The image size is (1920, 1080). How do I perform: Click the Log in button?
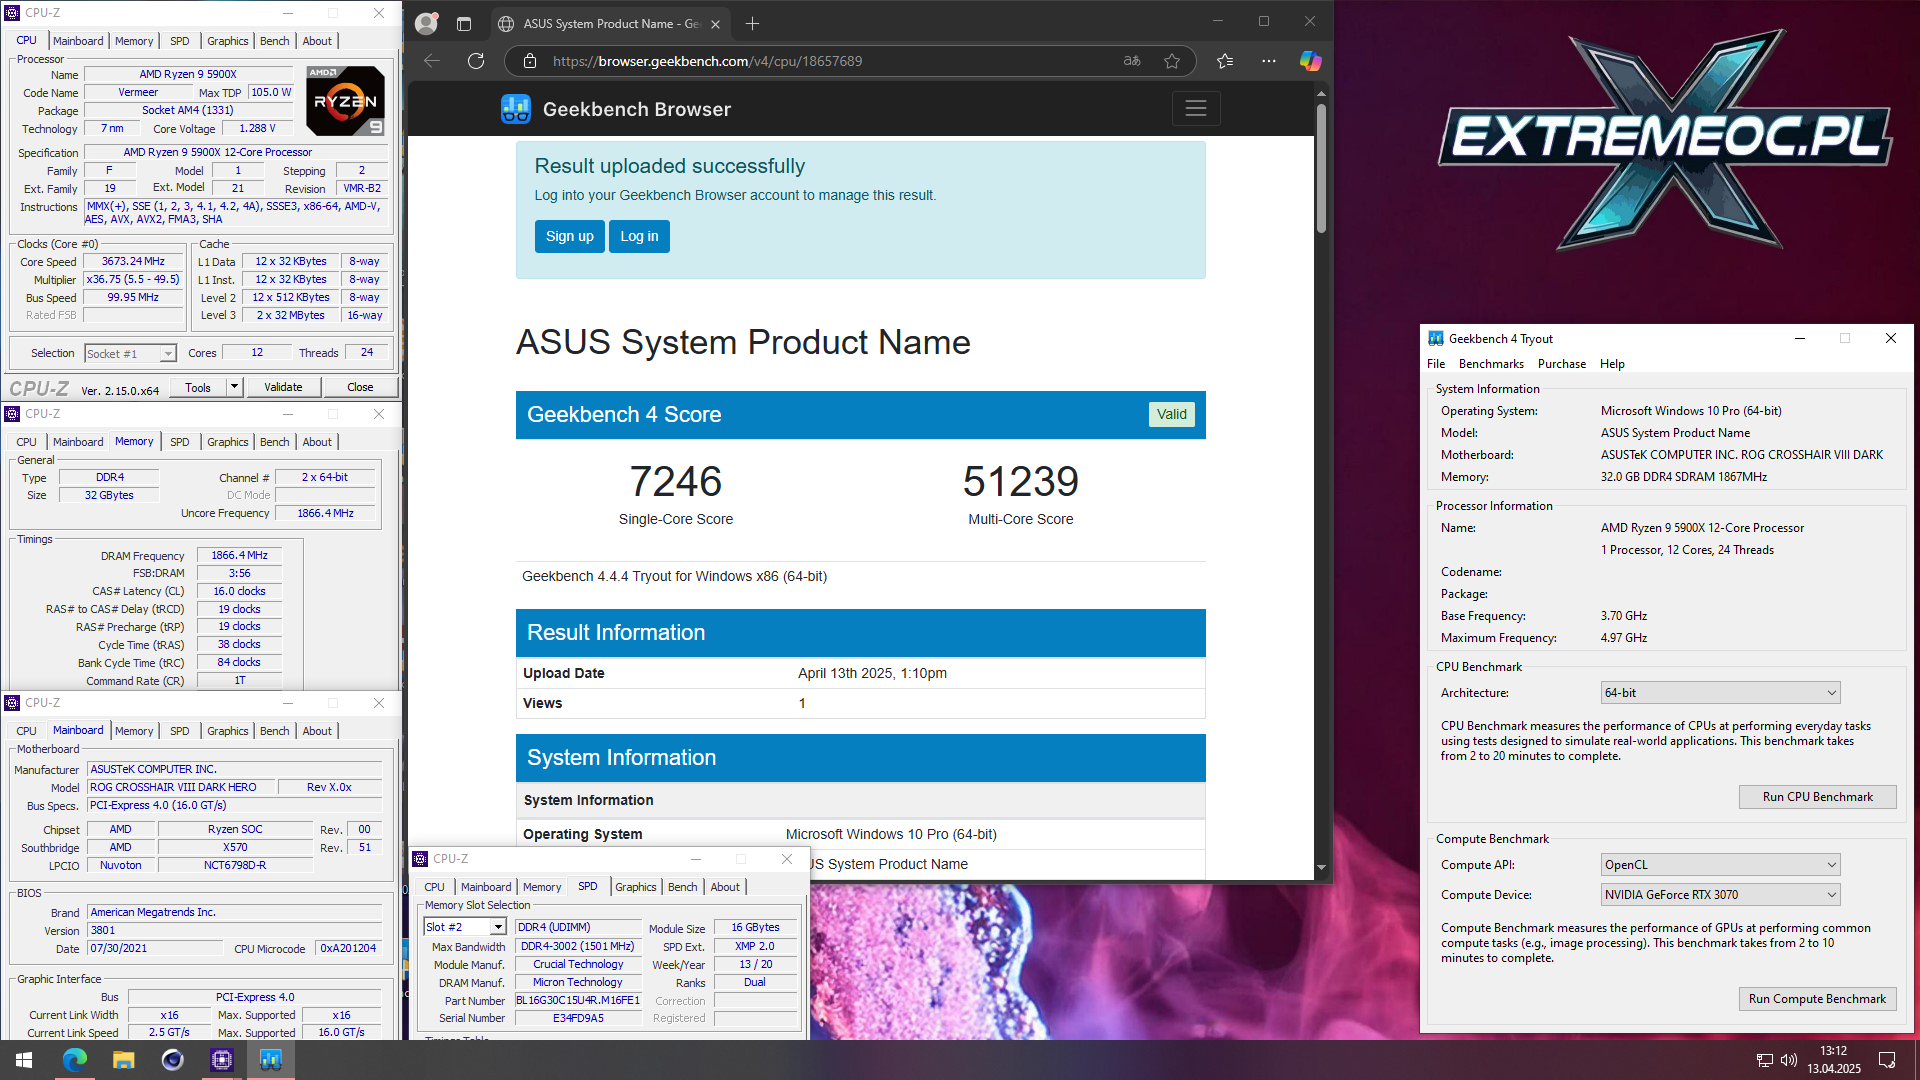click(x=639, y=237)
